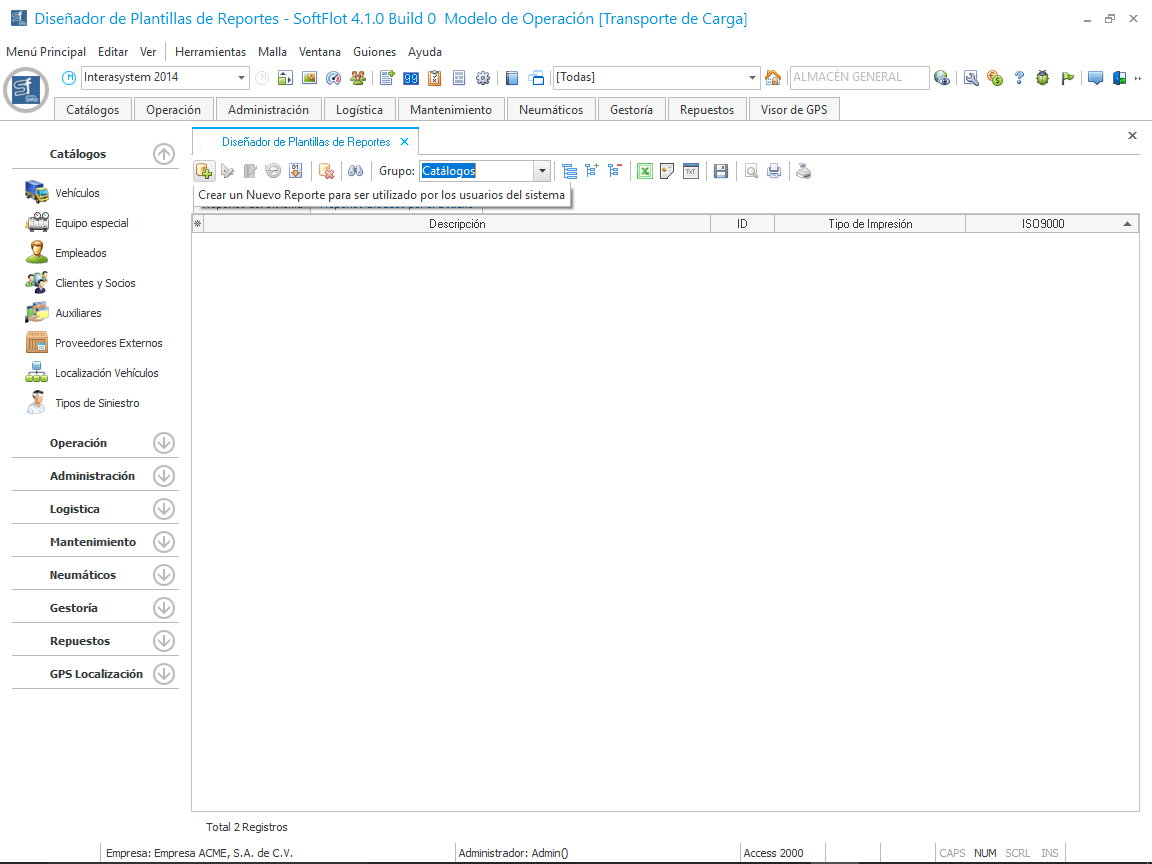Image resolution: width=1152 pixels, height=864 pixels.
Task: Open the Interasystem 2014 dropdown
Action: [242, 78]
